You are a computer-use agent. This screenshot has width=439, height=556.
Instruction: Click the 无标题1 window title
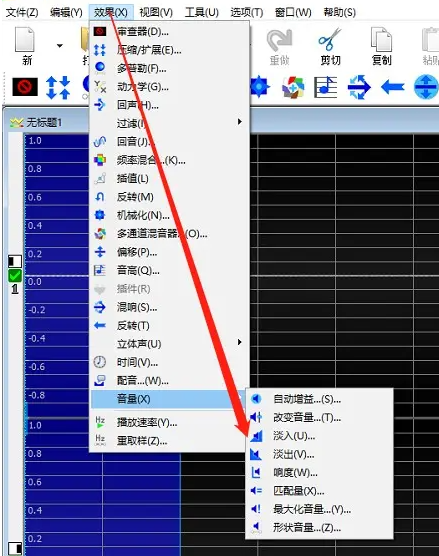[x=44, y=123]
